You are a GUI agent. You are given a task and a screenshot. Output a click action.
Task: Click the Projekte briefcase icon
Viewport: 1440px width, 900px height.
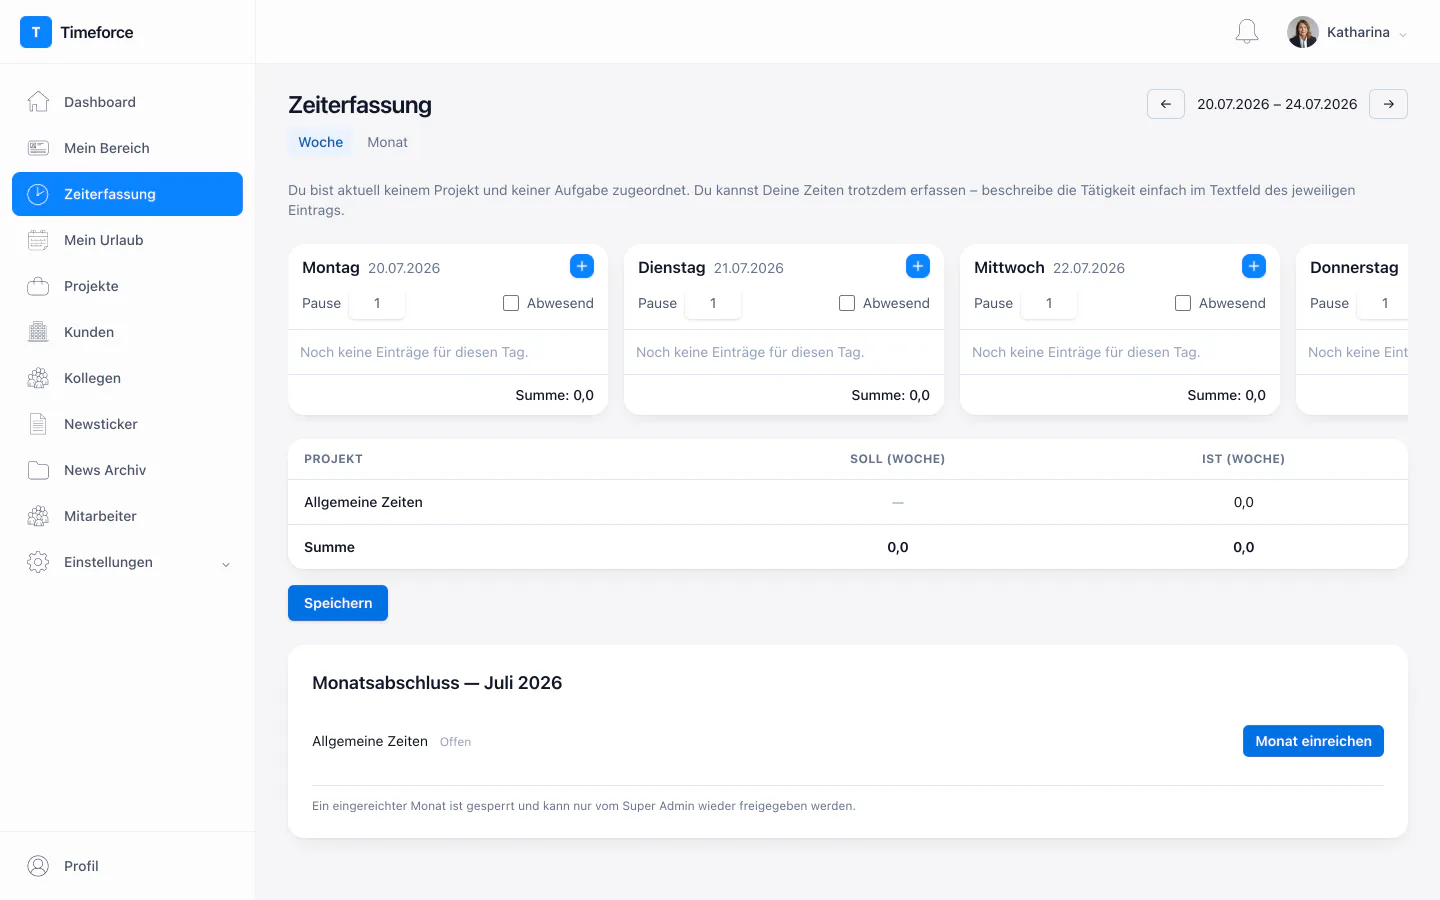pos(38,286)
